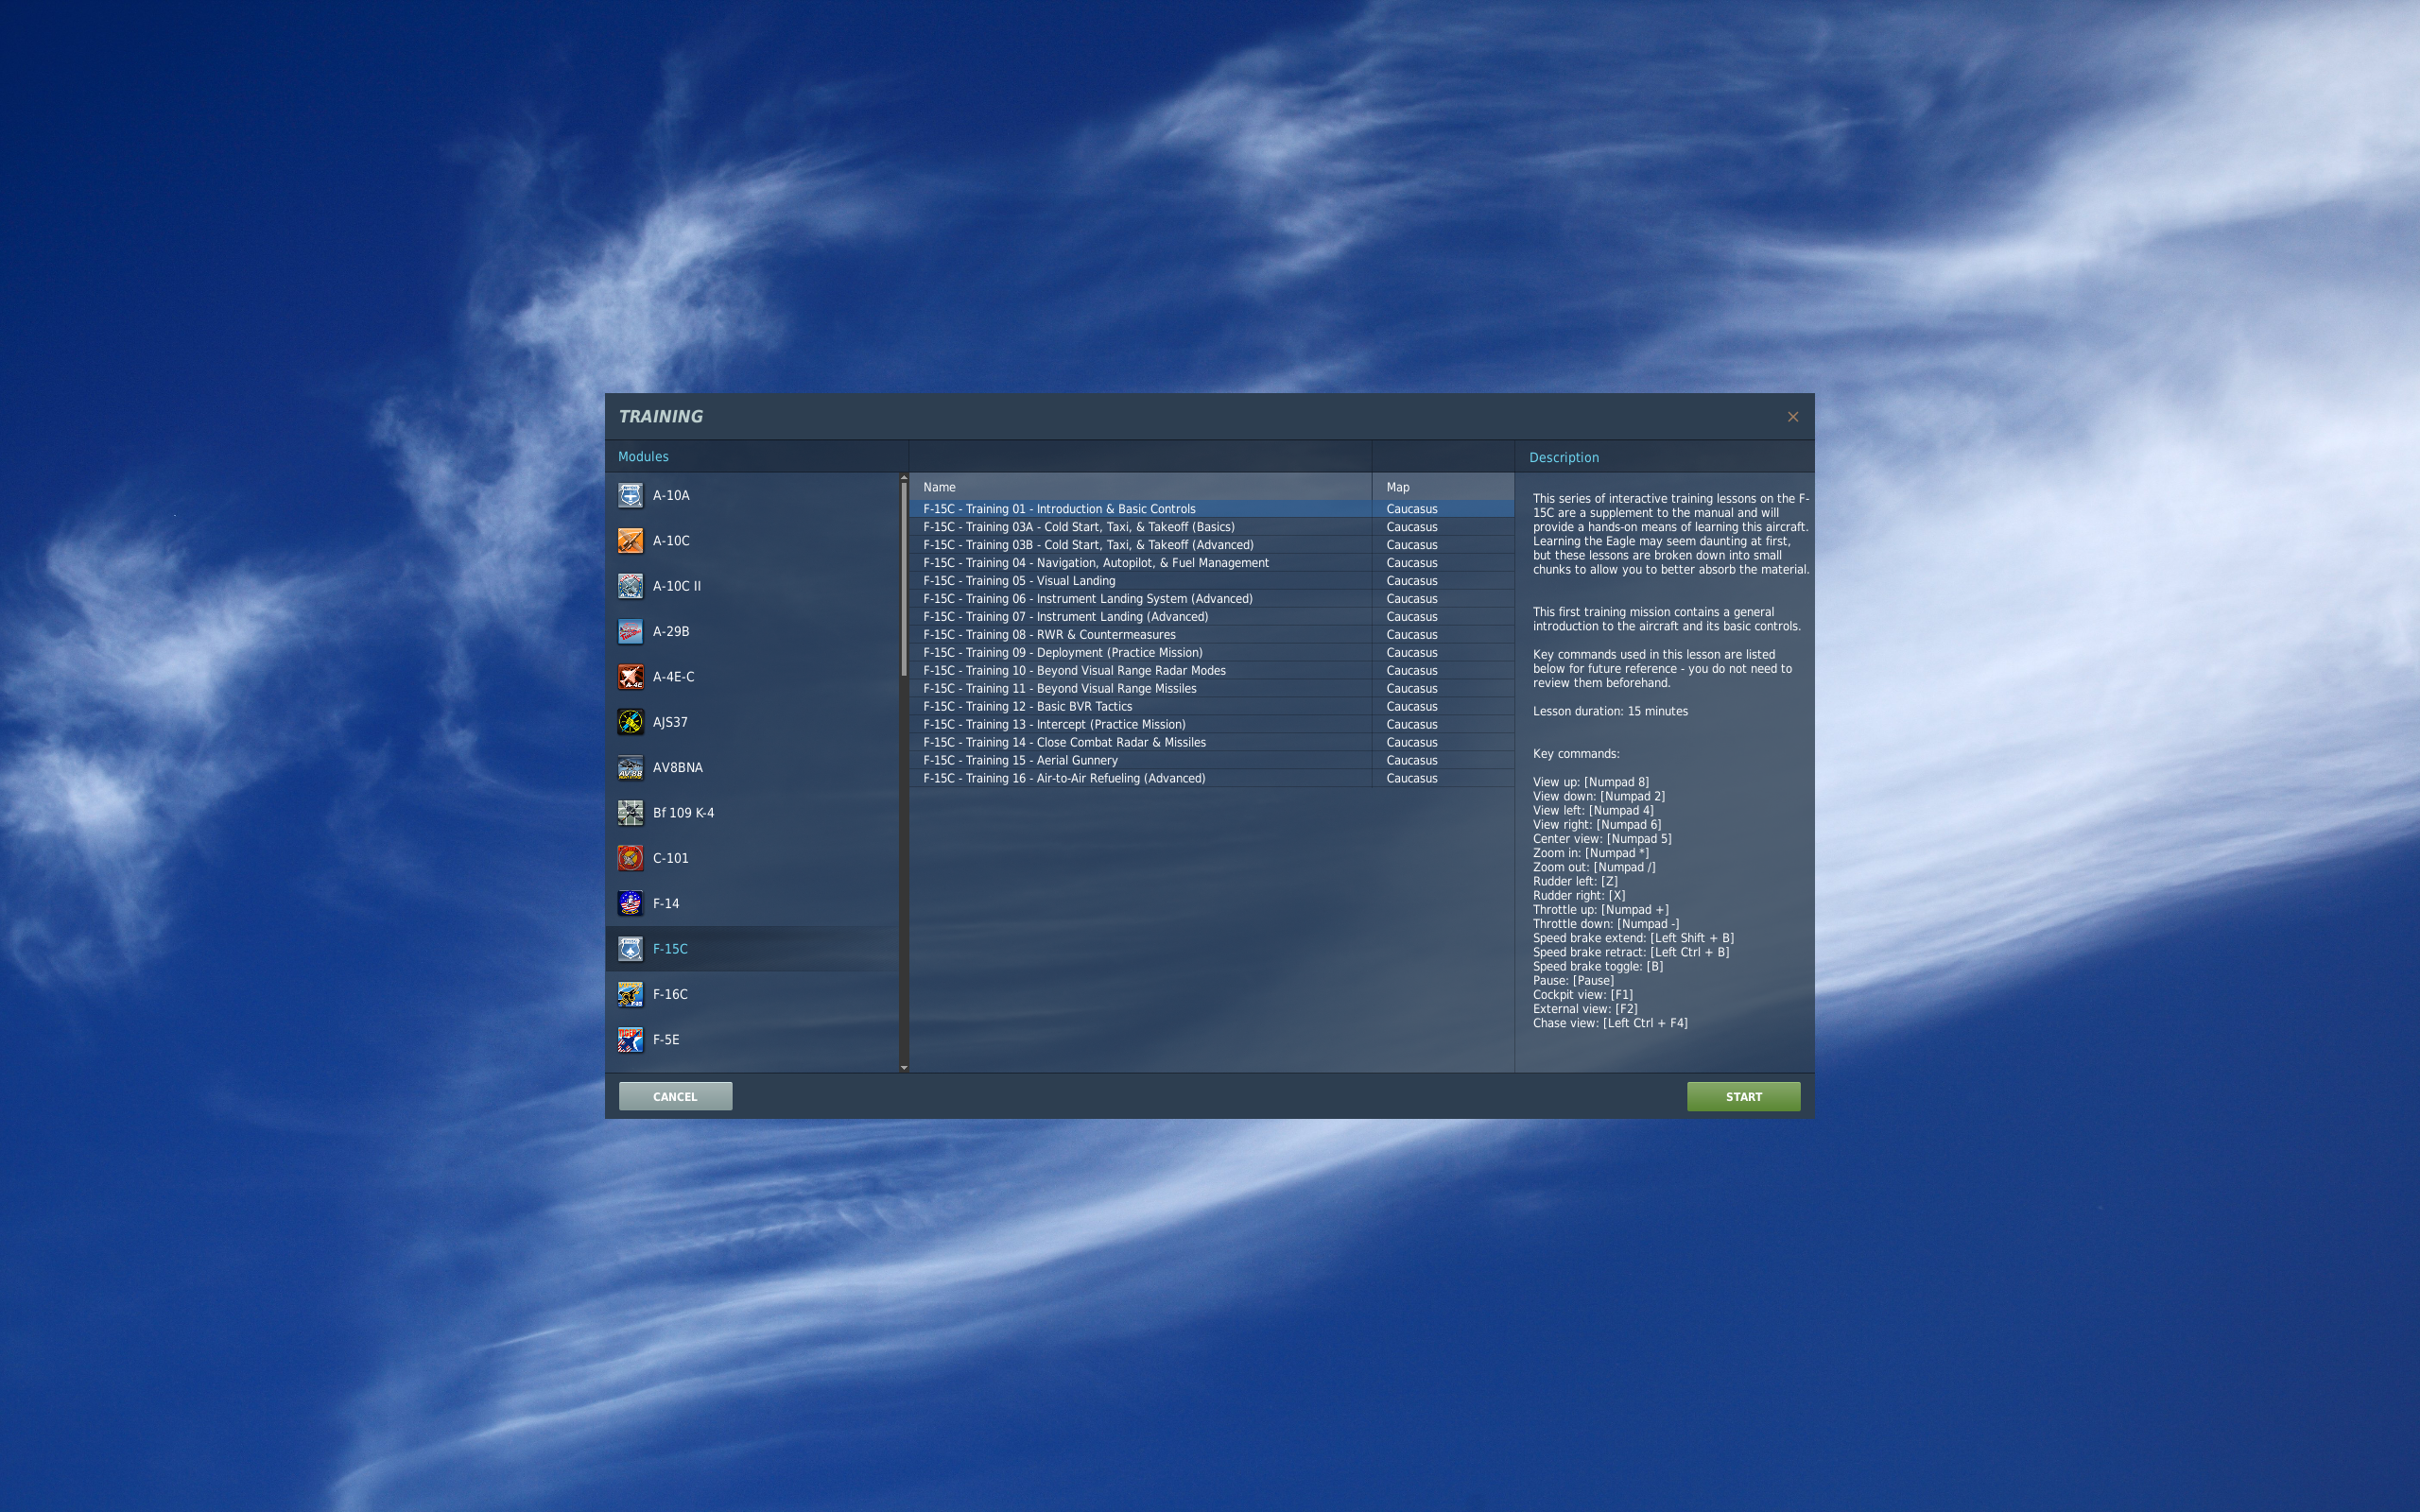Select Training 14 - Close Combat Radar & Missiles
Viewport: 2420px width, 1512px height.
pos(1211,743)
